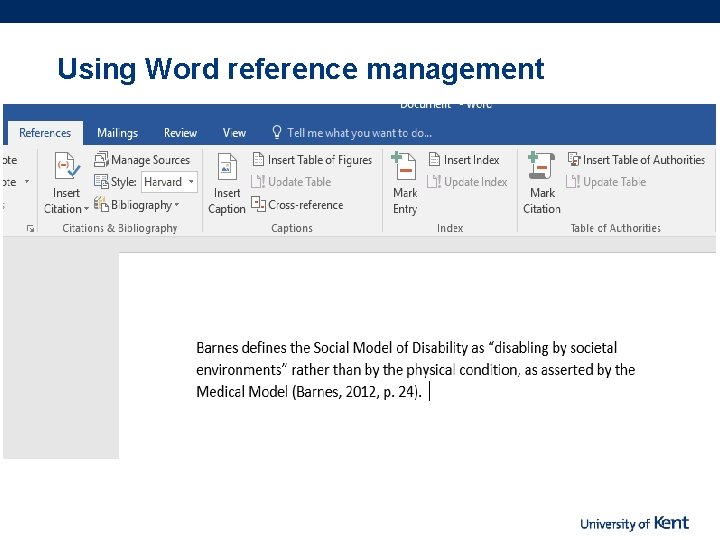This screenshot has height=540, width=720.
Task: Click the Insert Table of Figures icon
Action: pyautogui.click(x=259, y=159)
